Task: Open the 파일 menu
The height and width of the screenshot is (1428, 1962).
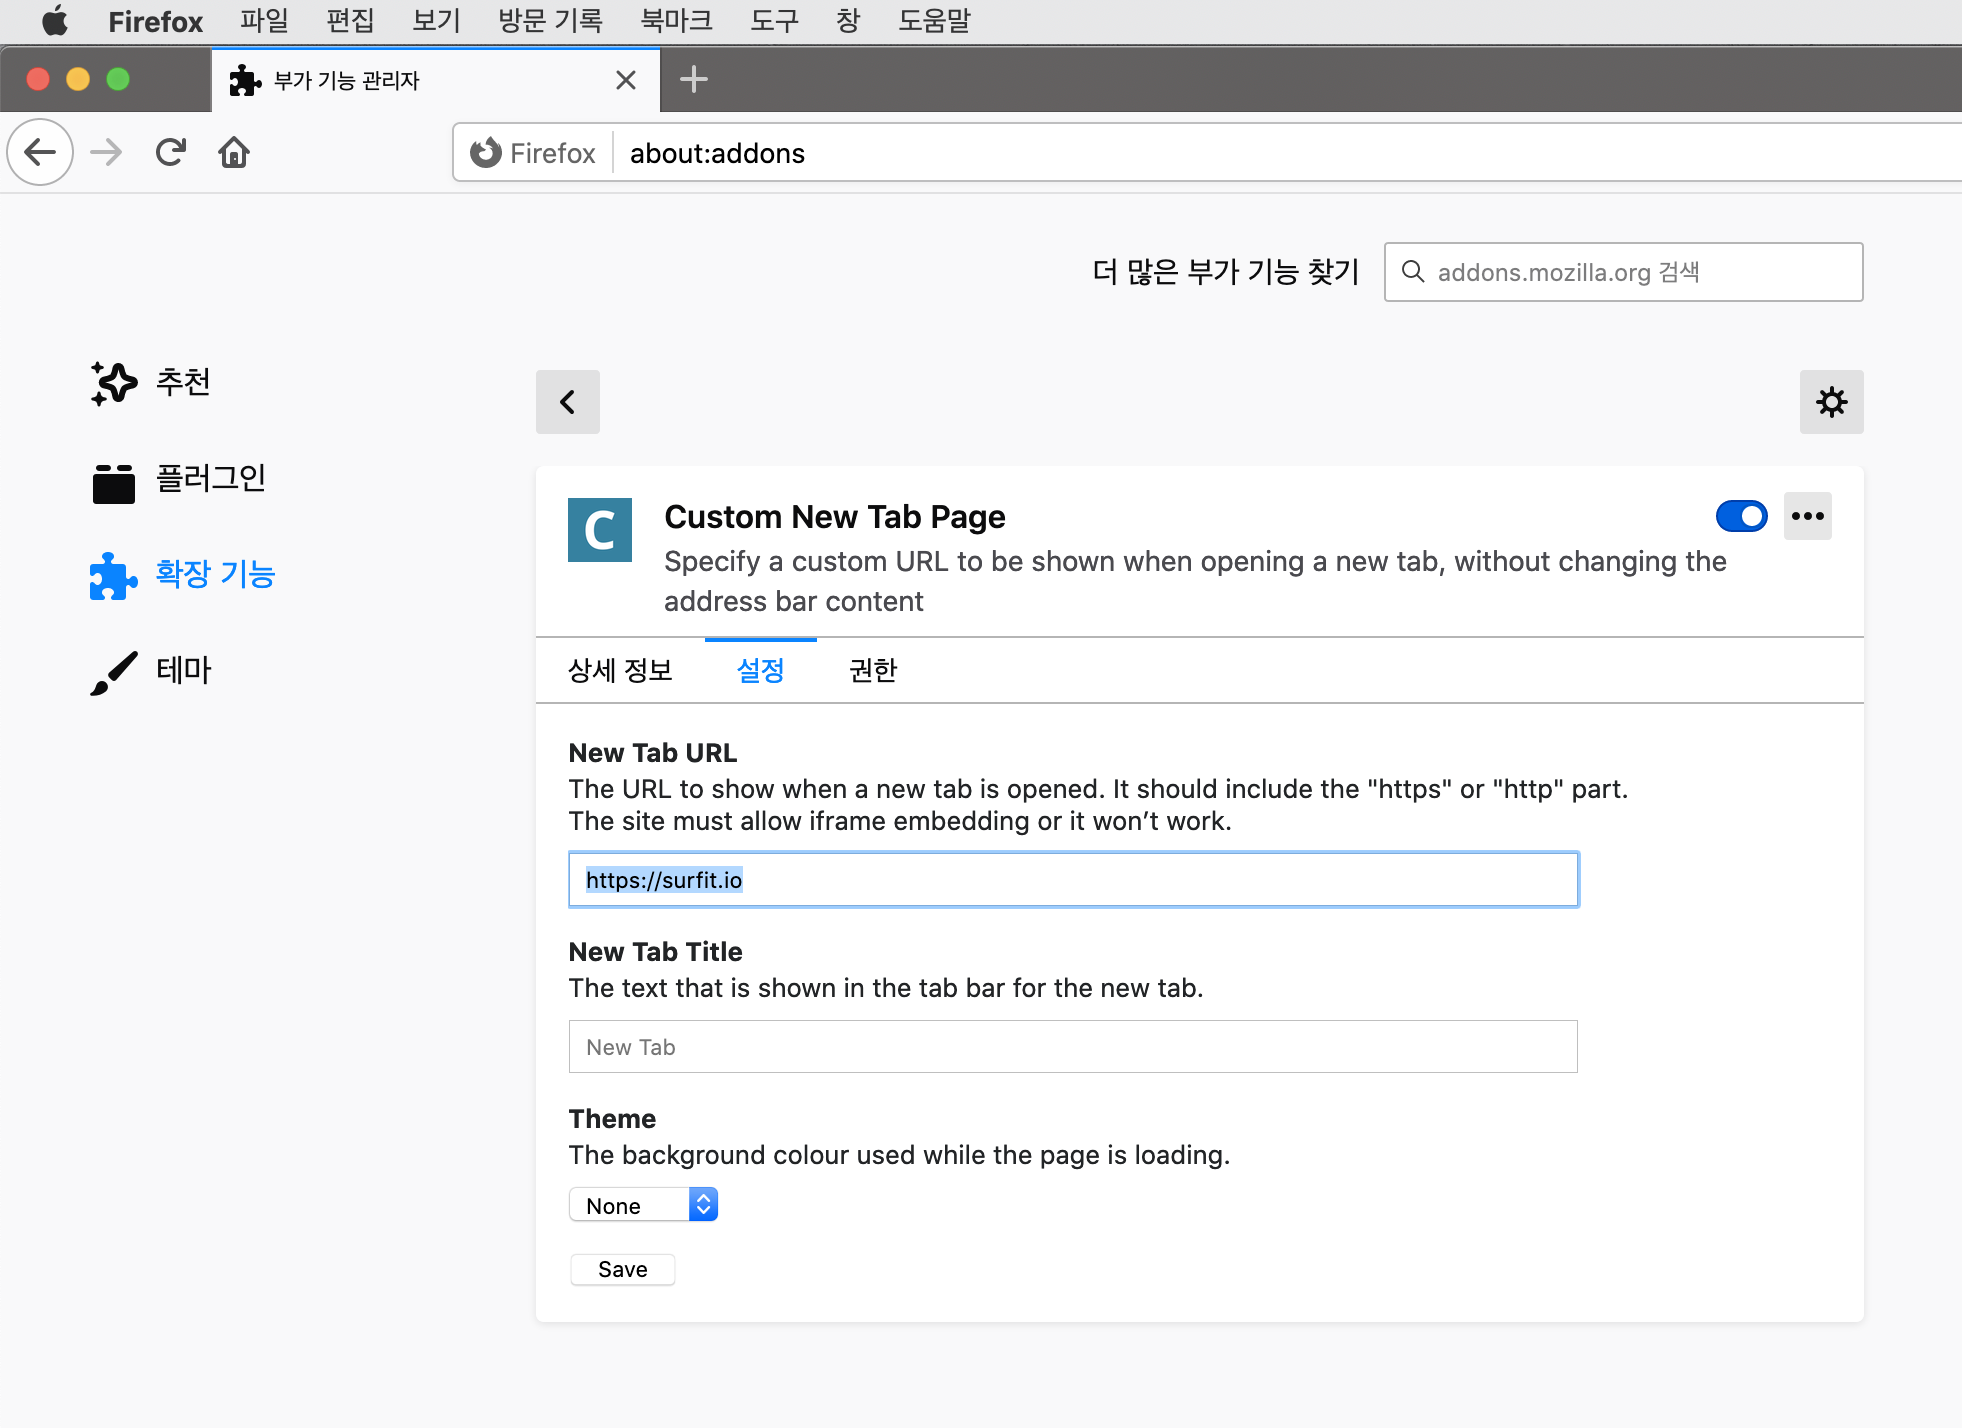Action: coord(264,21)
